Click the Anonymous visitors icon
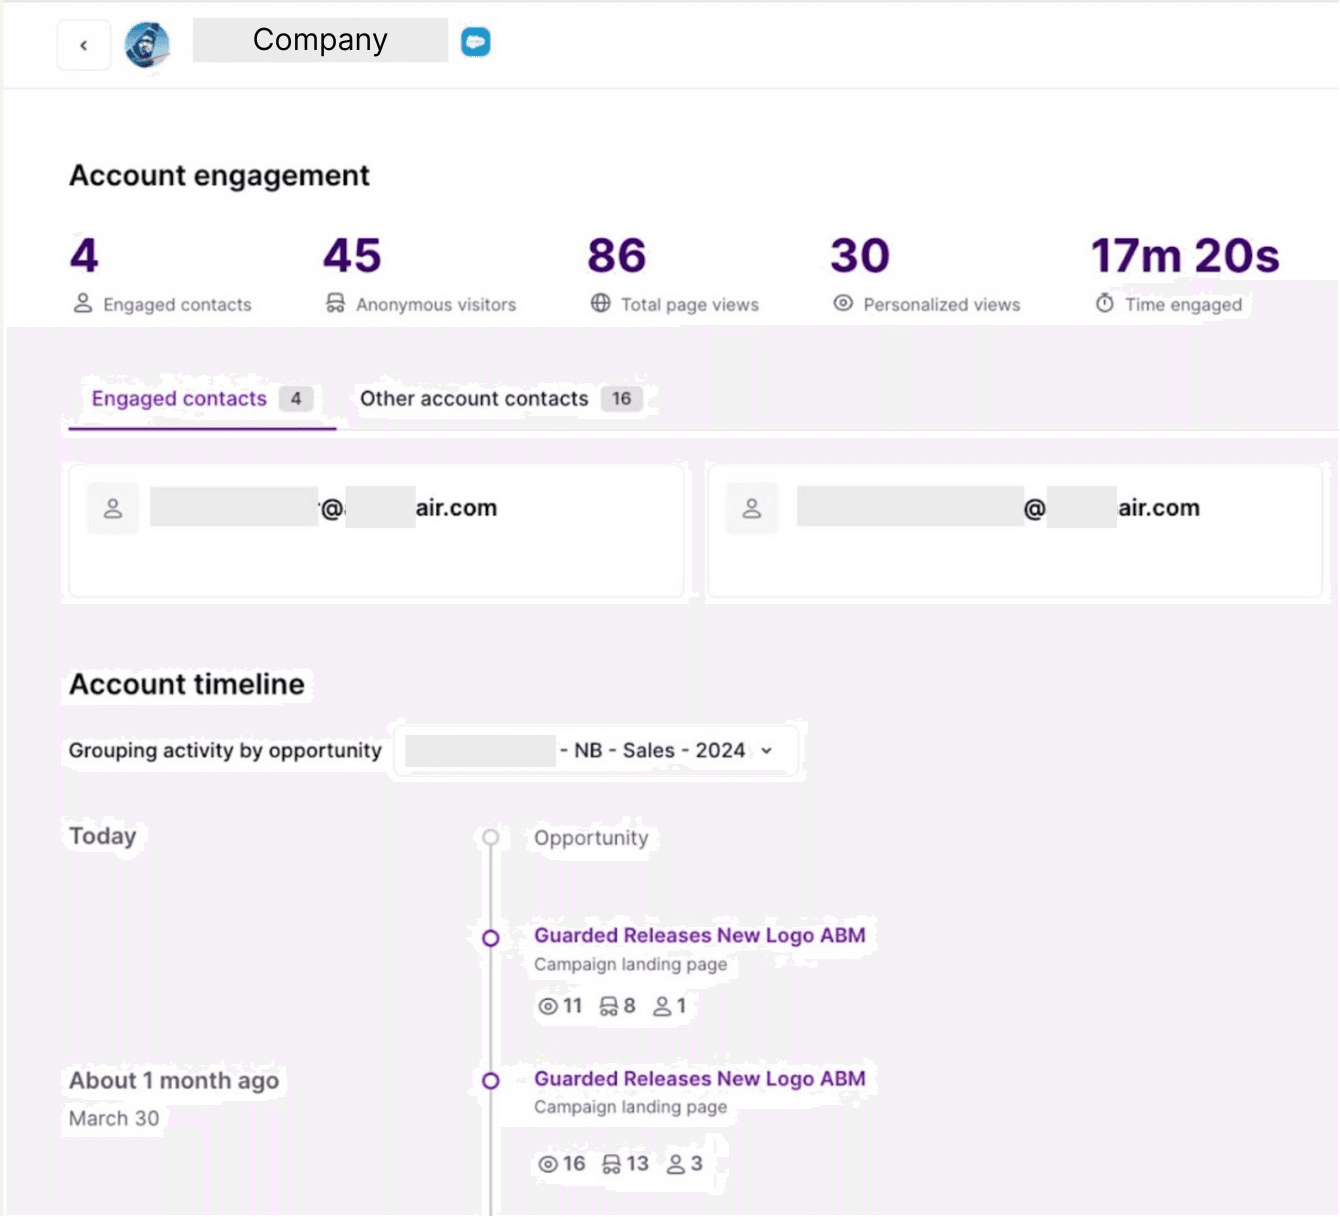Image resolution: width=1340 pixels, height=1217 pixels. (335, 302)
